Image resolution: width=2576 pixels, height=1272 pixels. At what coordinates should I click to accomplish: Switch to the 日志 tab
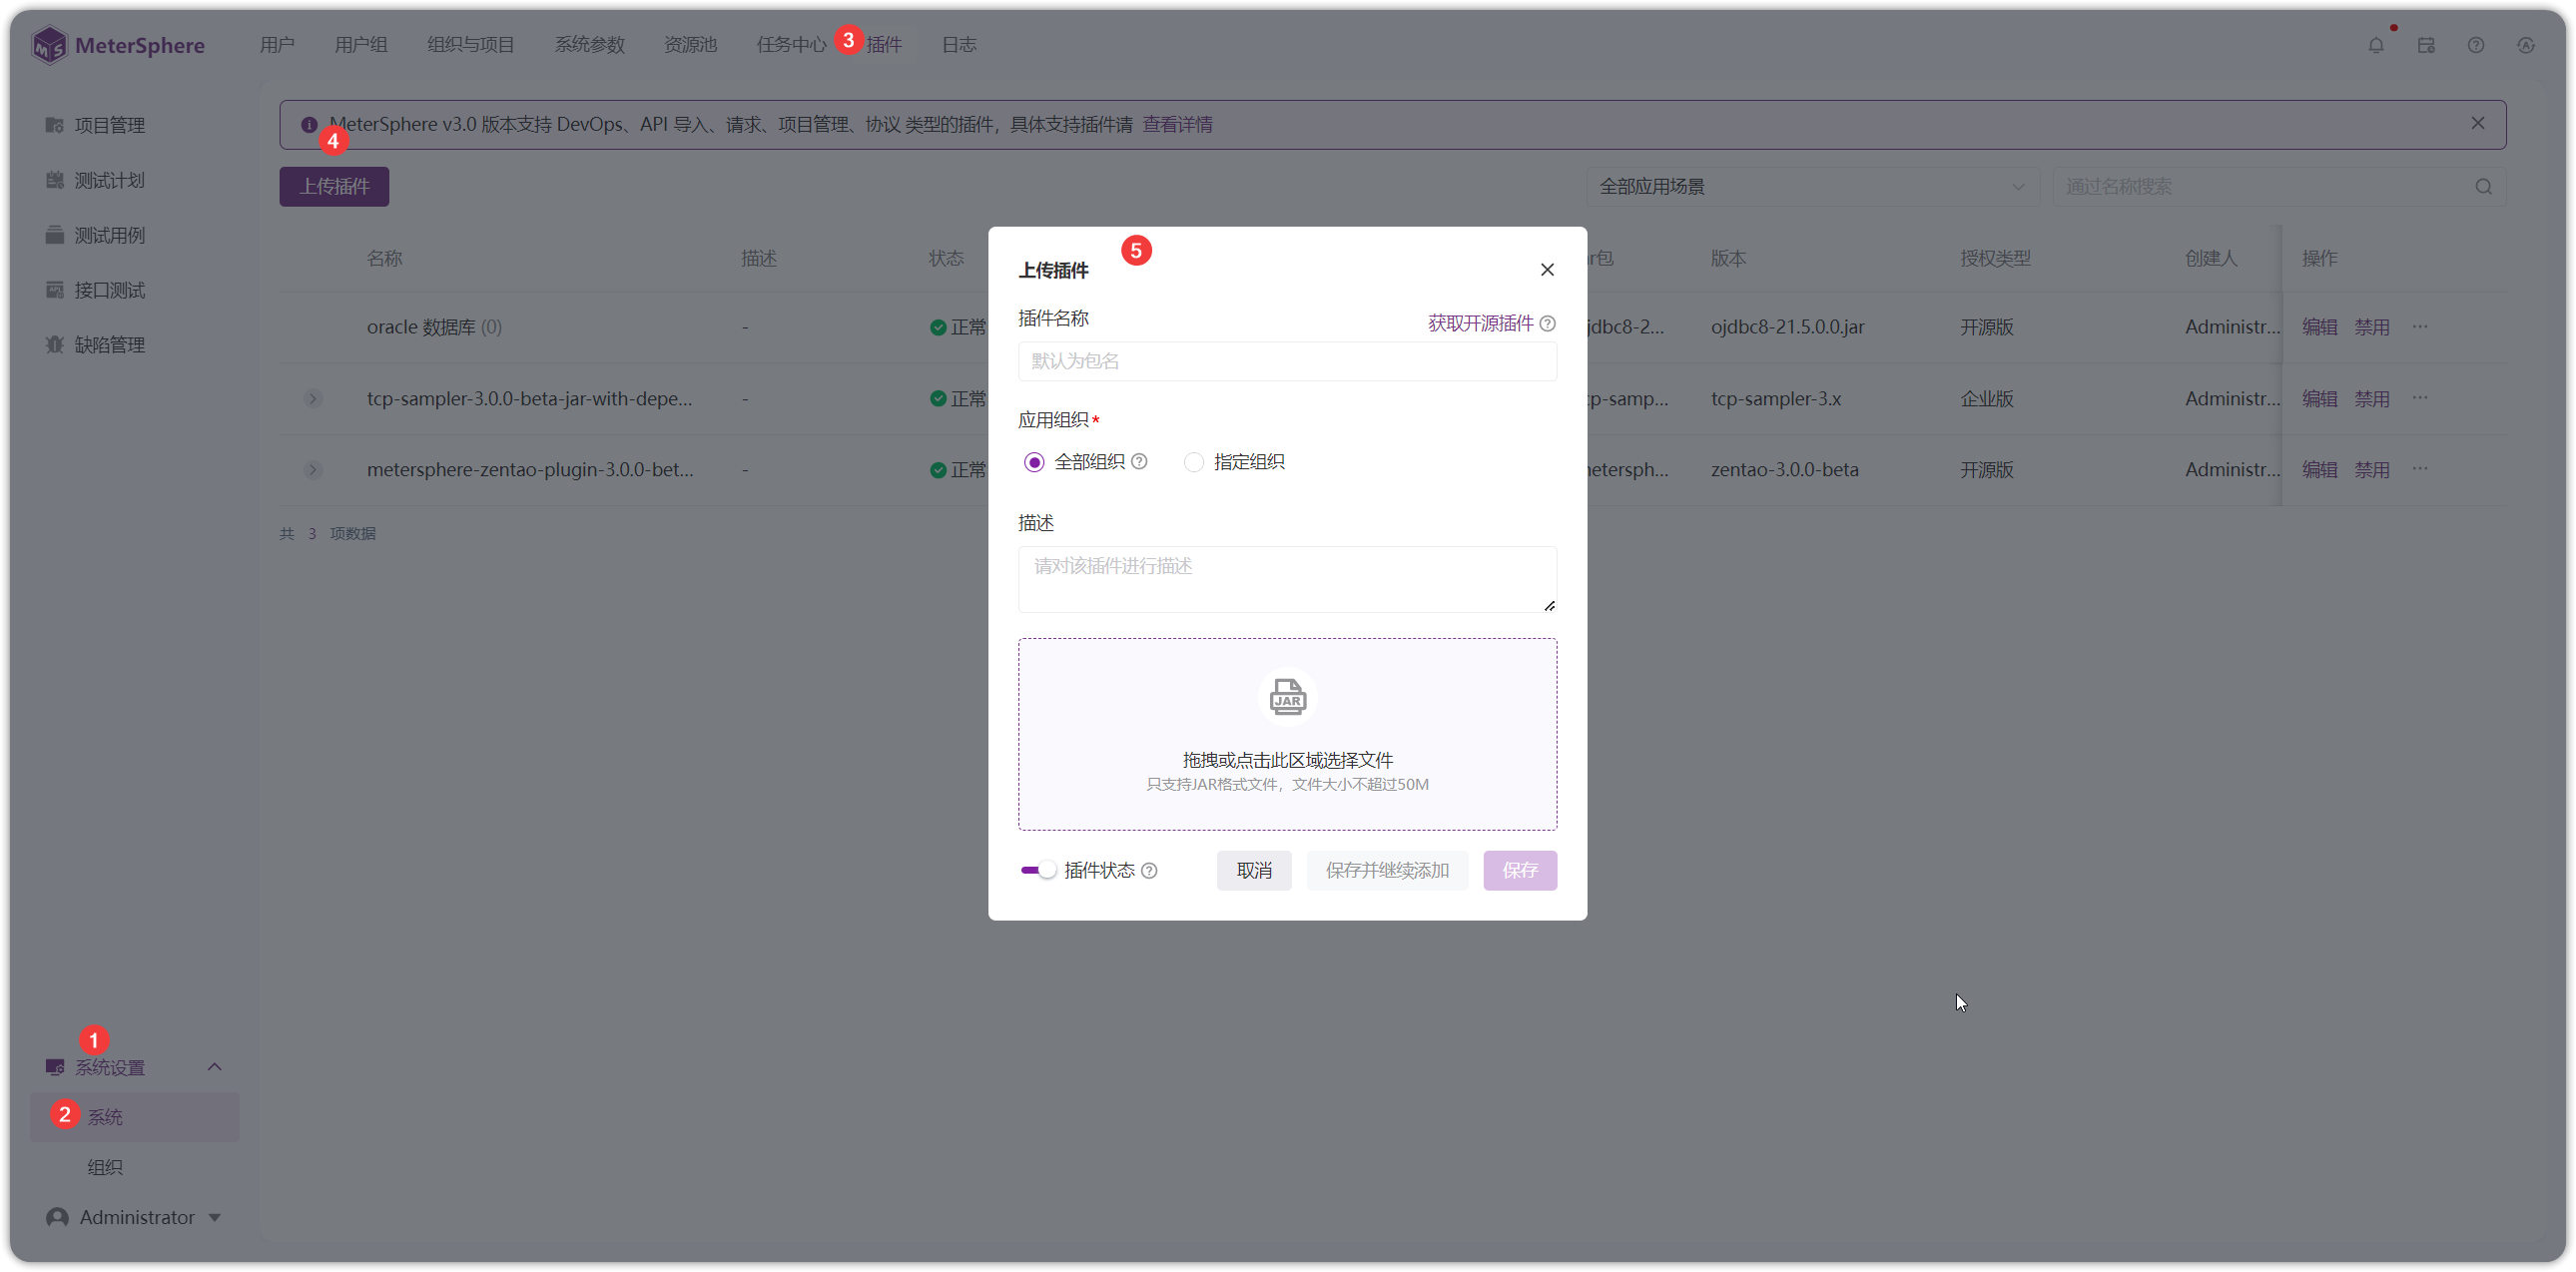pyautogui.click(x=958, y=45)
